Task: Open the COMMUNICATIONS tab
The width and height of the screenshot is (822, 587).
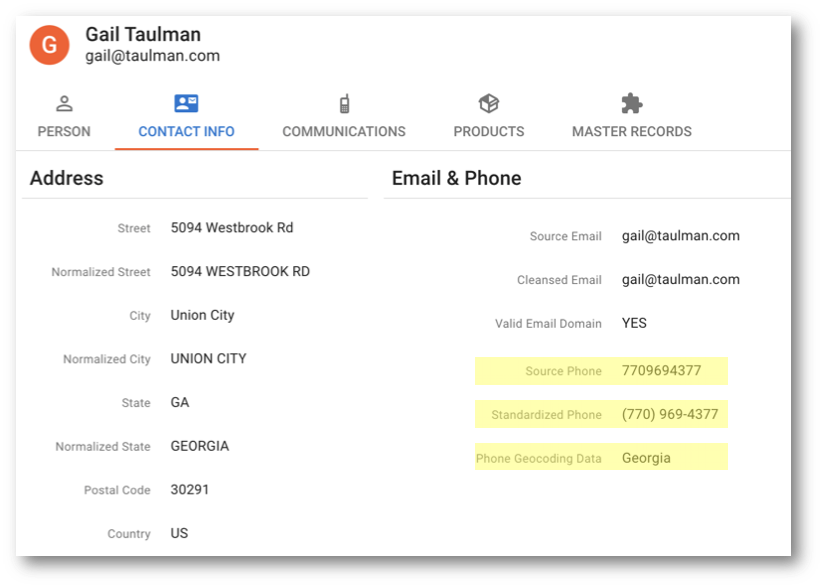Action: click(x=344, y=132)
